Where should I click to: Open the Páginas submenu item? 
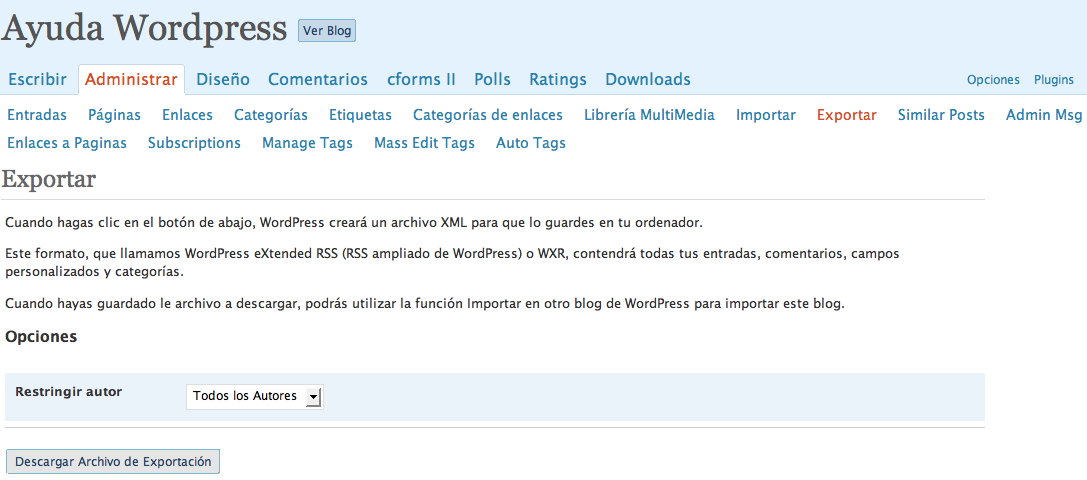114,115
